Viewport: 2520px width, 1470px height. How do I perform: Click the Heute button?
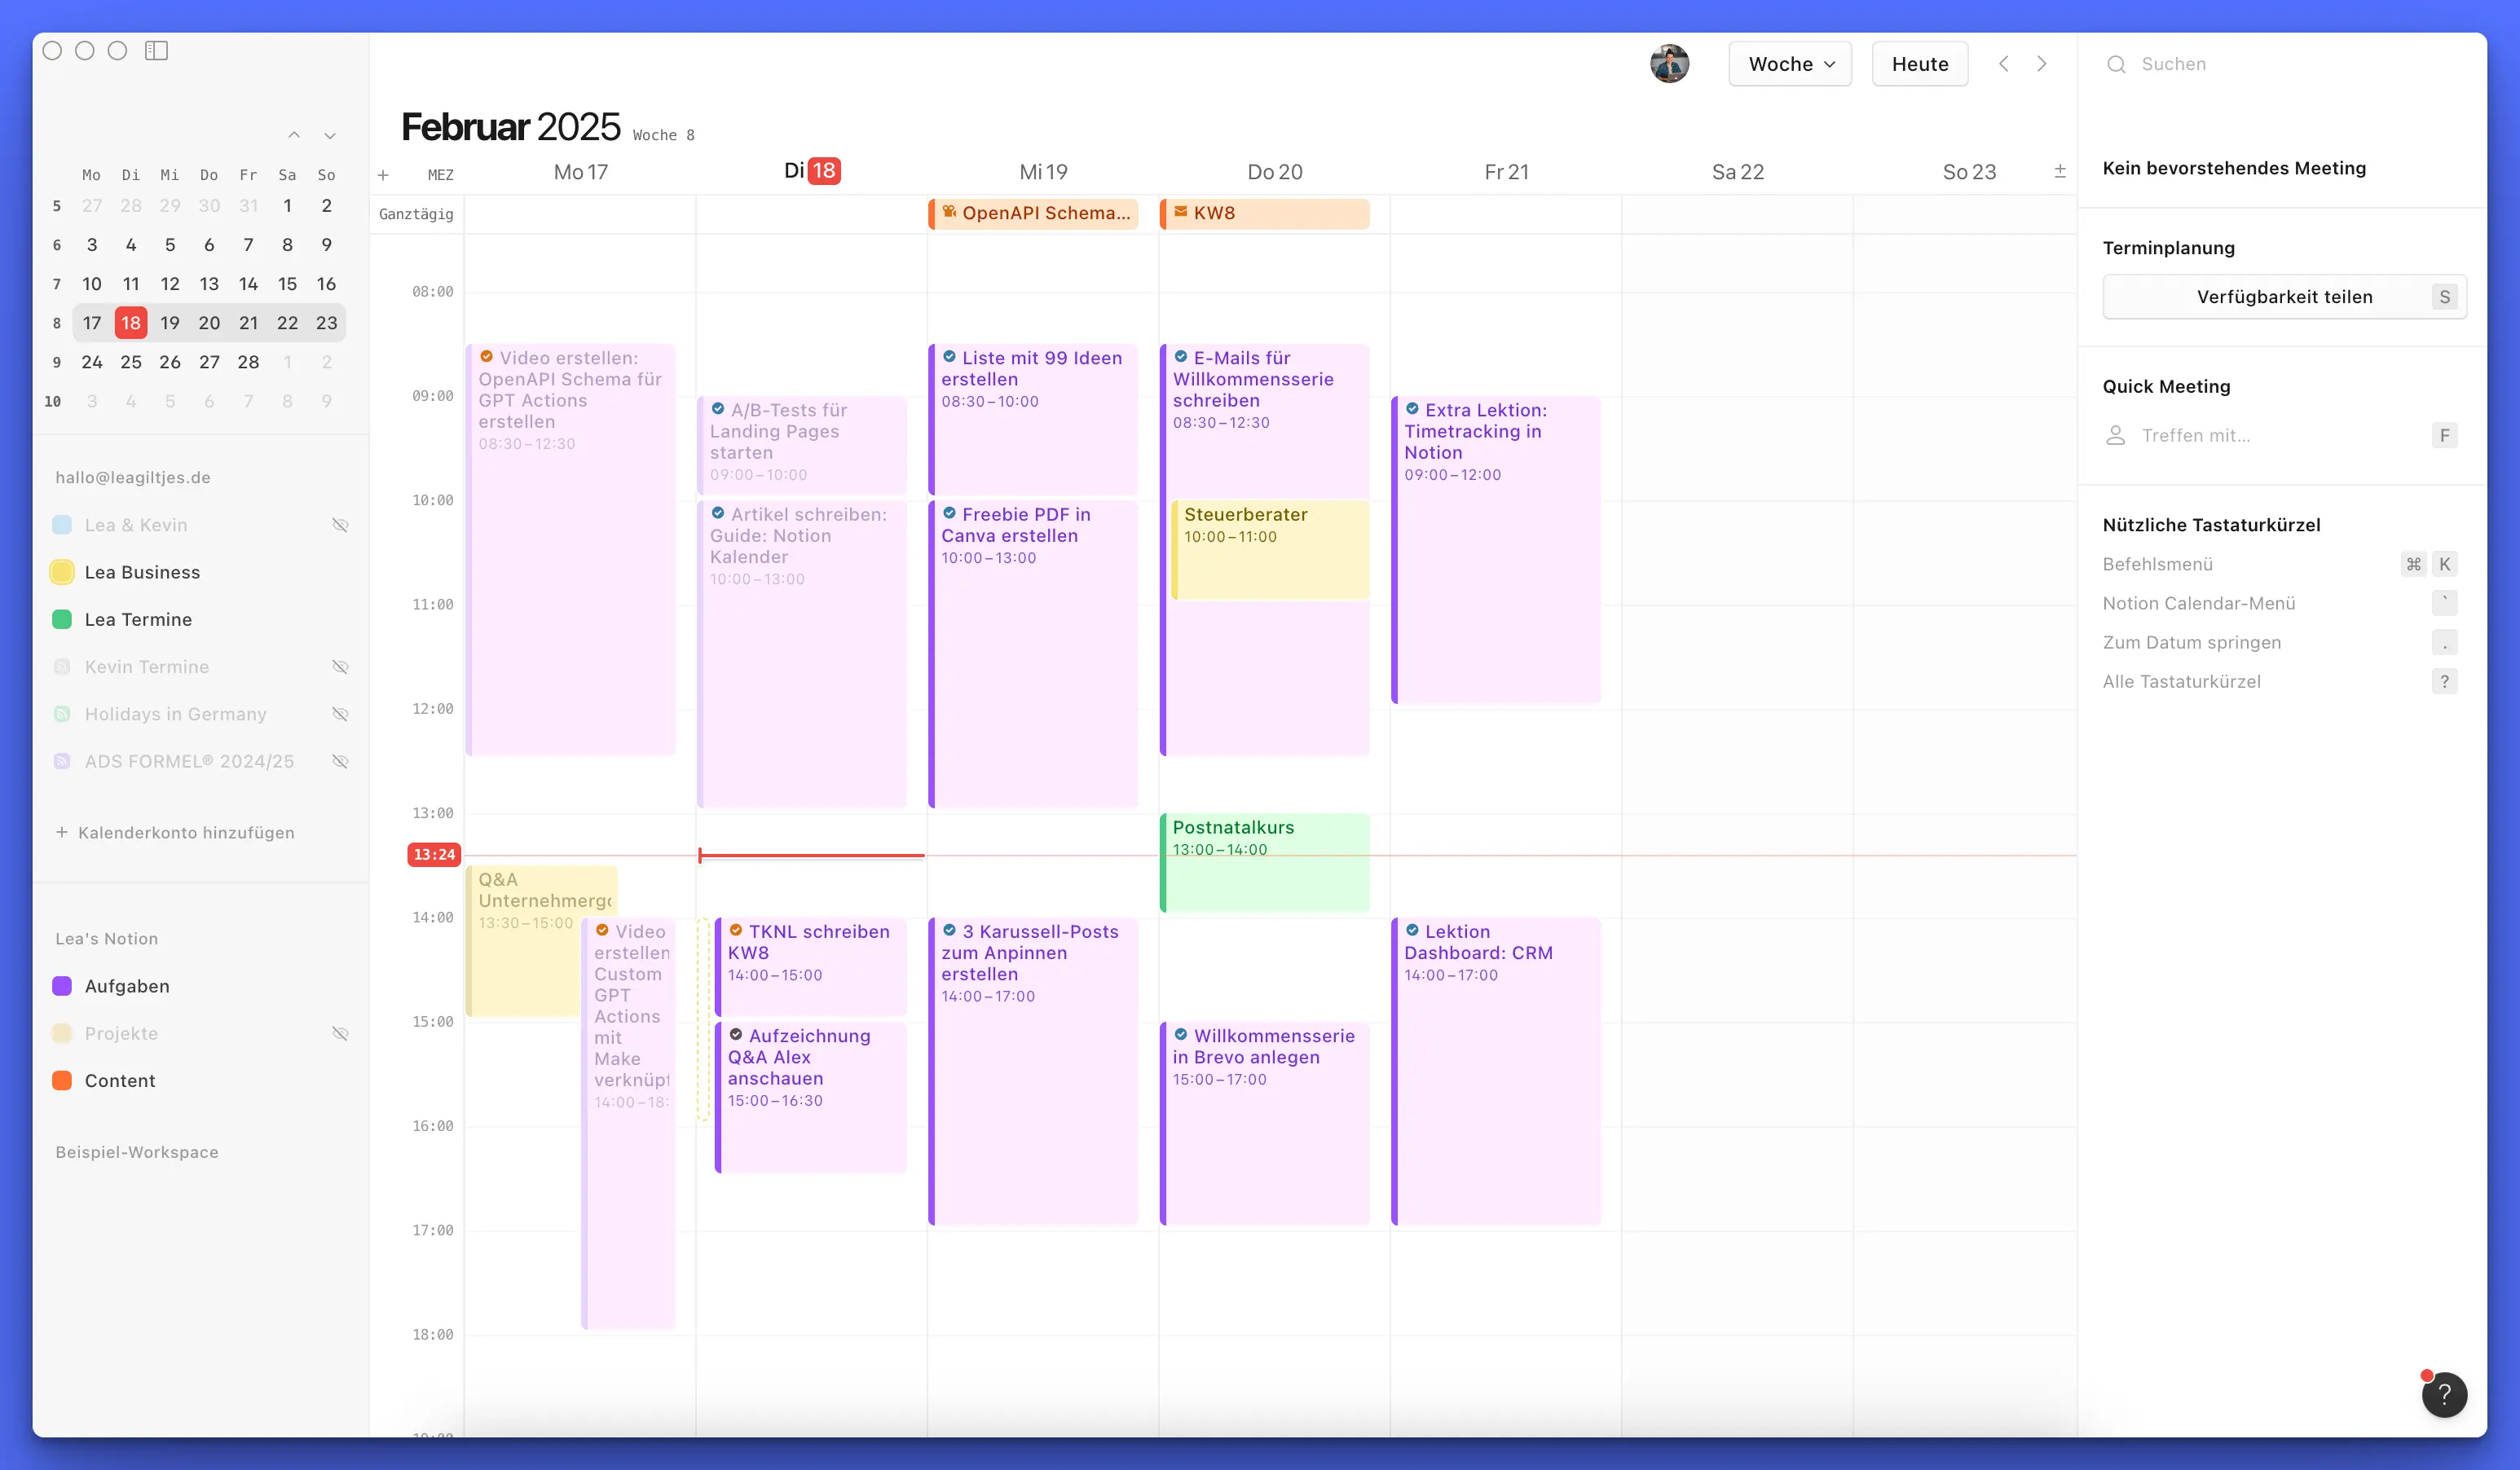click(x=1919, y=64)
